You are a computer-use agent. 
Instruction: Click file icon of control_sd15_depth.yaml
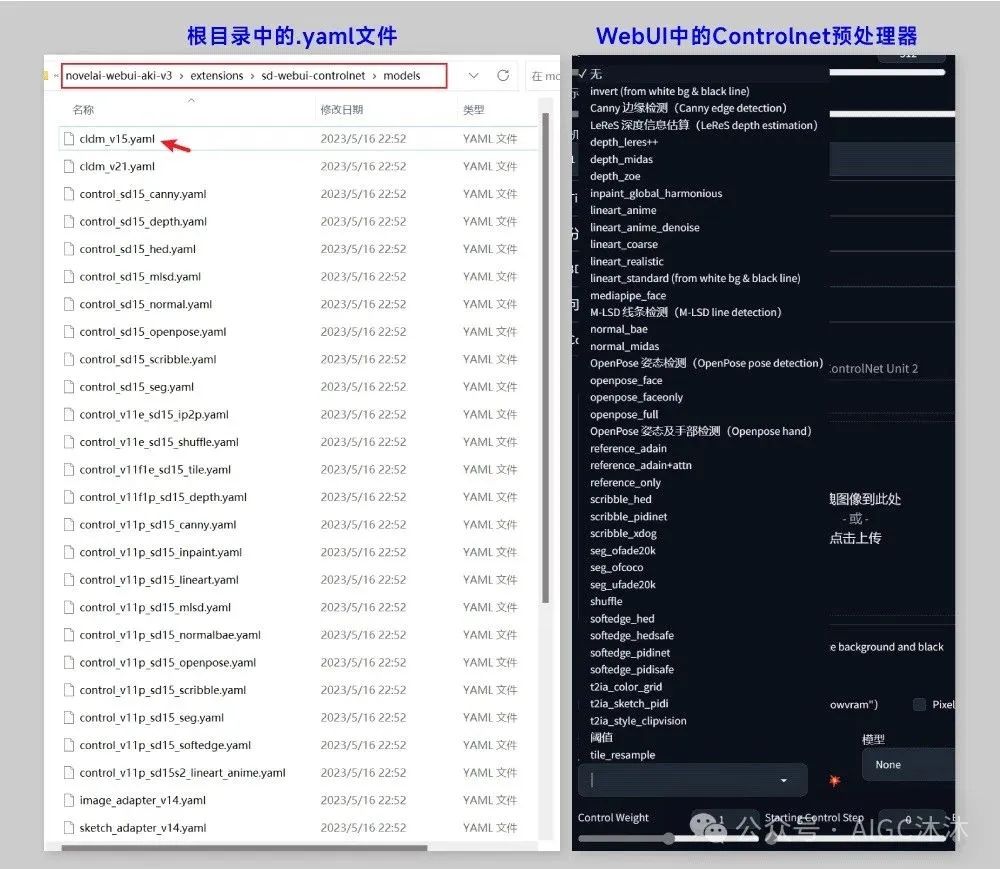(69, 221)
